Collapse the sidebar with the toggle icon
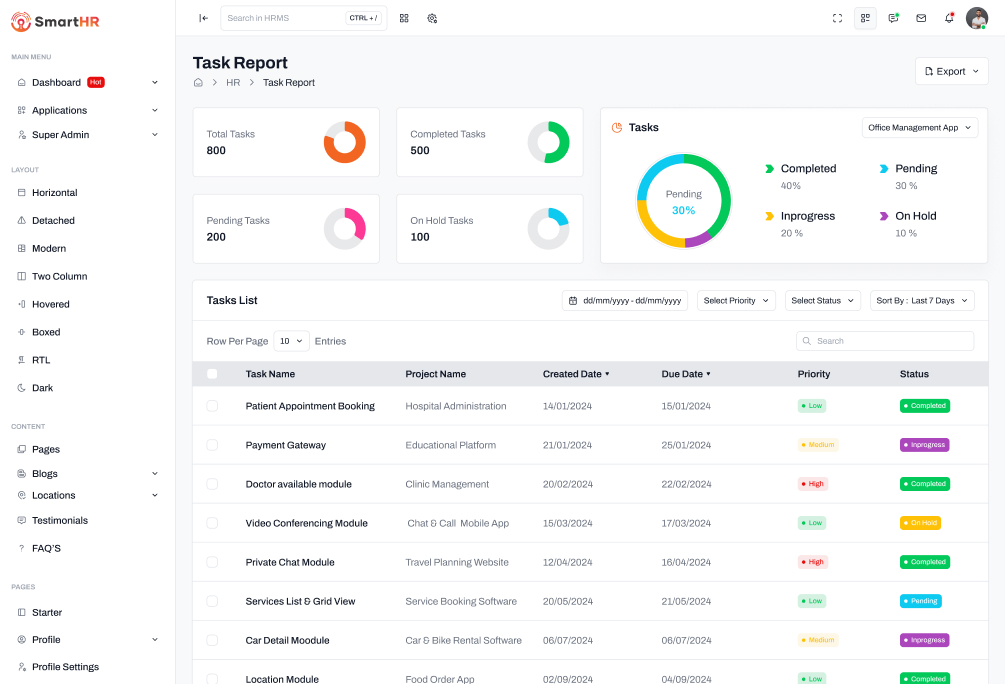 tap(203, 18)
